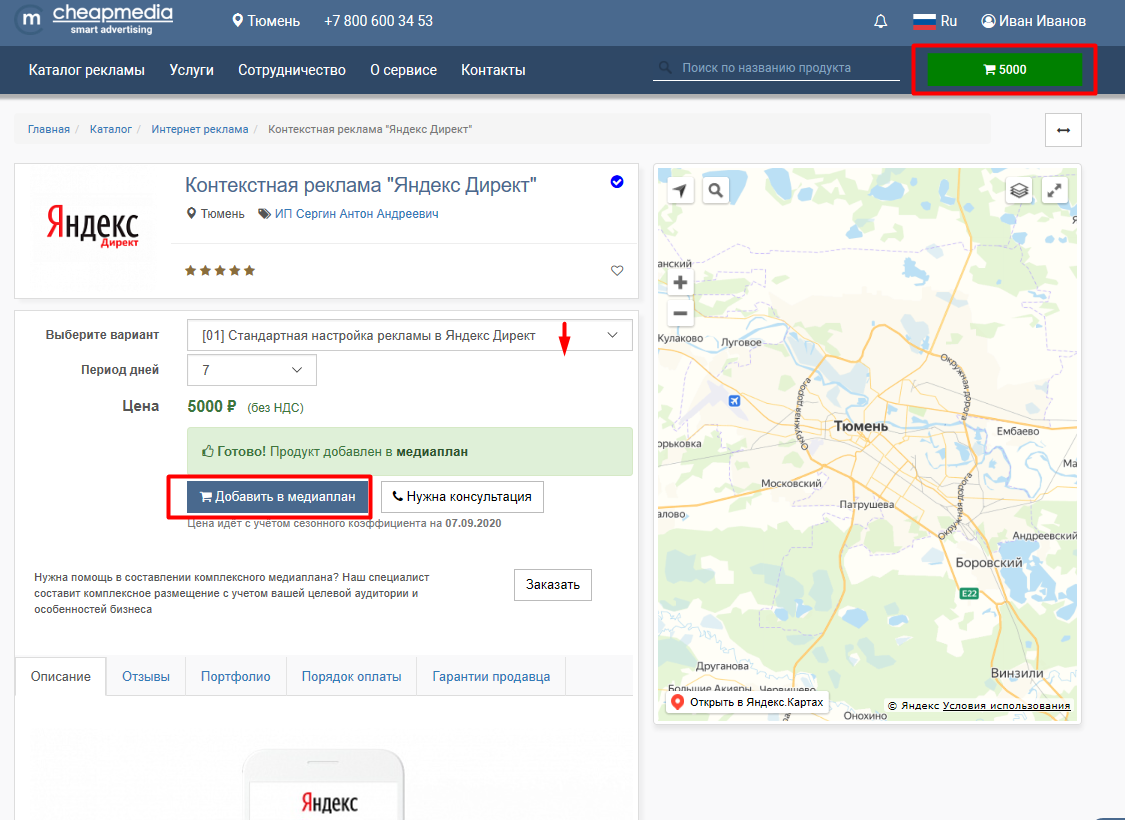Click Добавить в медиаплан button

pos(278,496)
